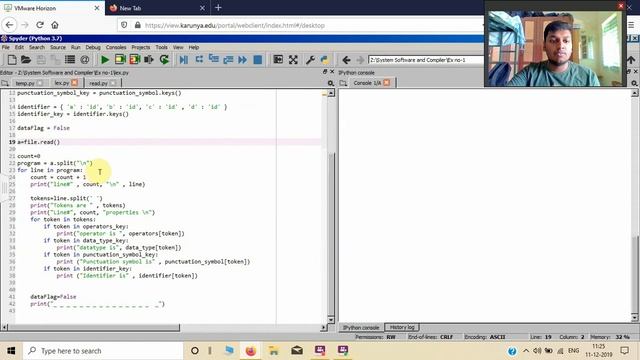Close the read.py tab

113,83
